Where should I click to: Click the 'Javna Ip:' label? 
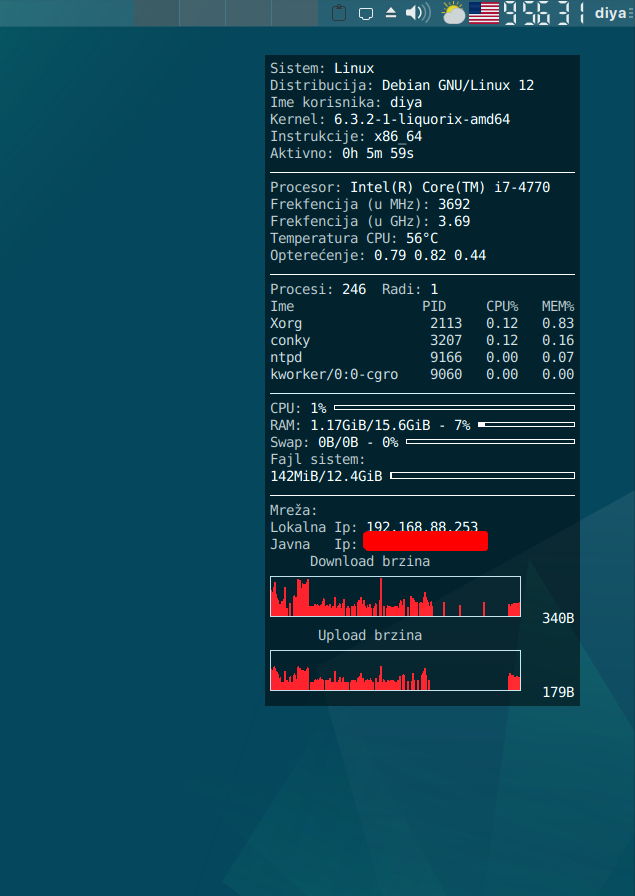click(314, 544)
